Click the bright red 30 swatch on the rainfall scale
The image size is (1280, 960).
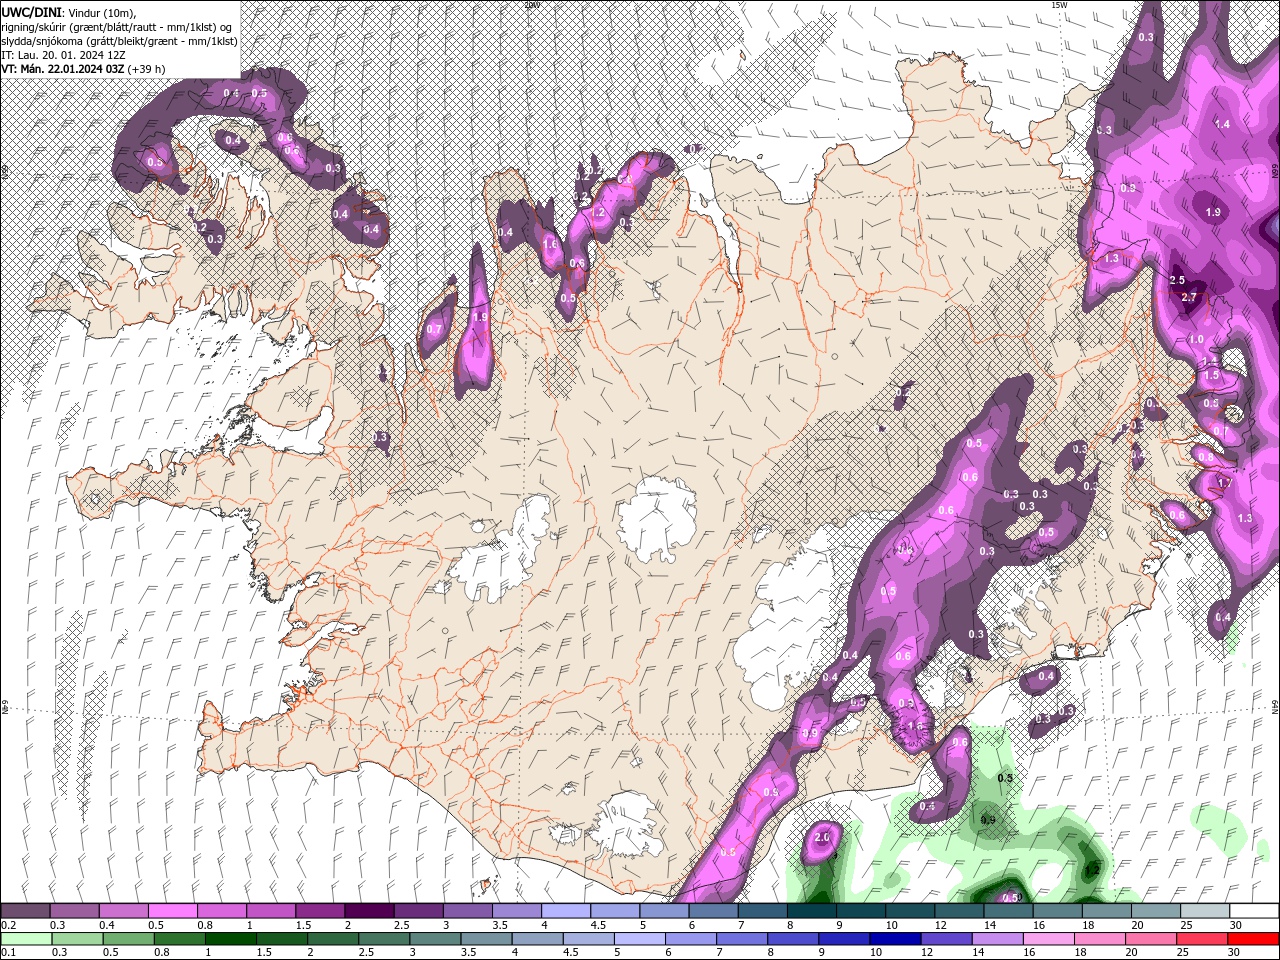(x=1253, y=939)
